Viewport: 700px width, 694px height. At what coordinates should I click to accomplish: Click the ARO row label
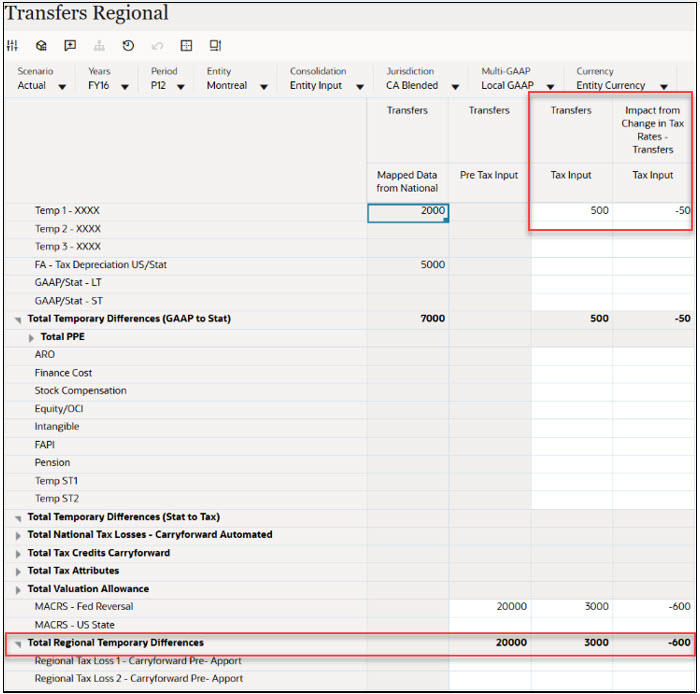[45, 354]
